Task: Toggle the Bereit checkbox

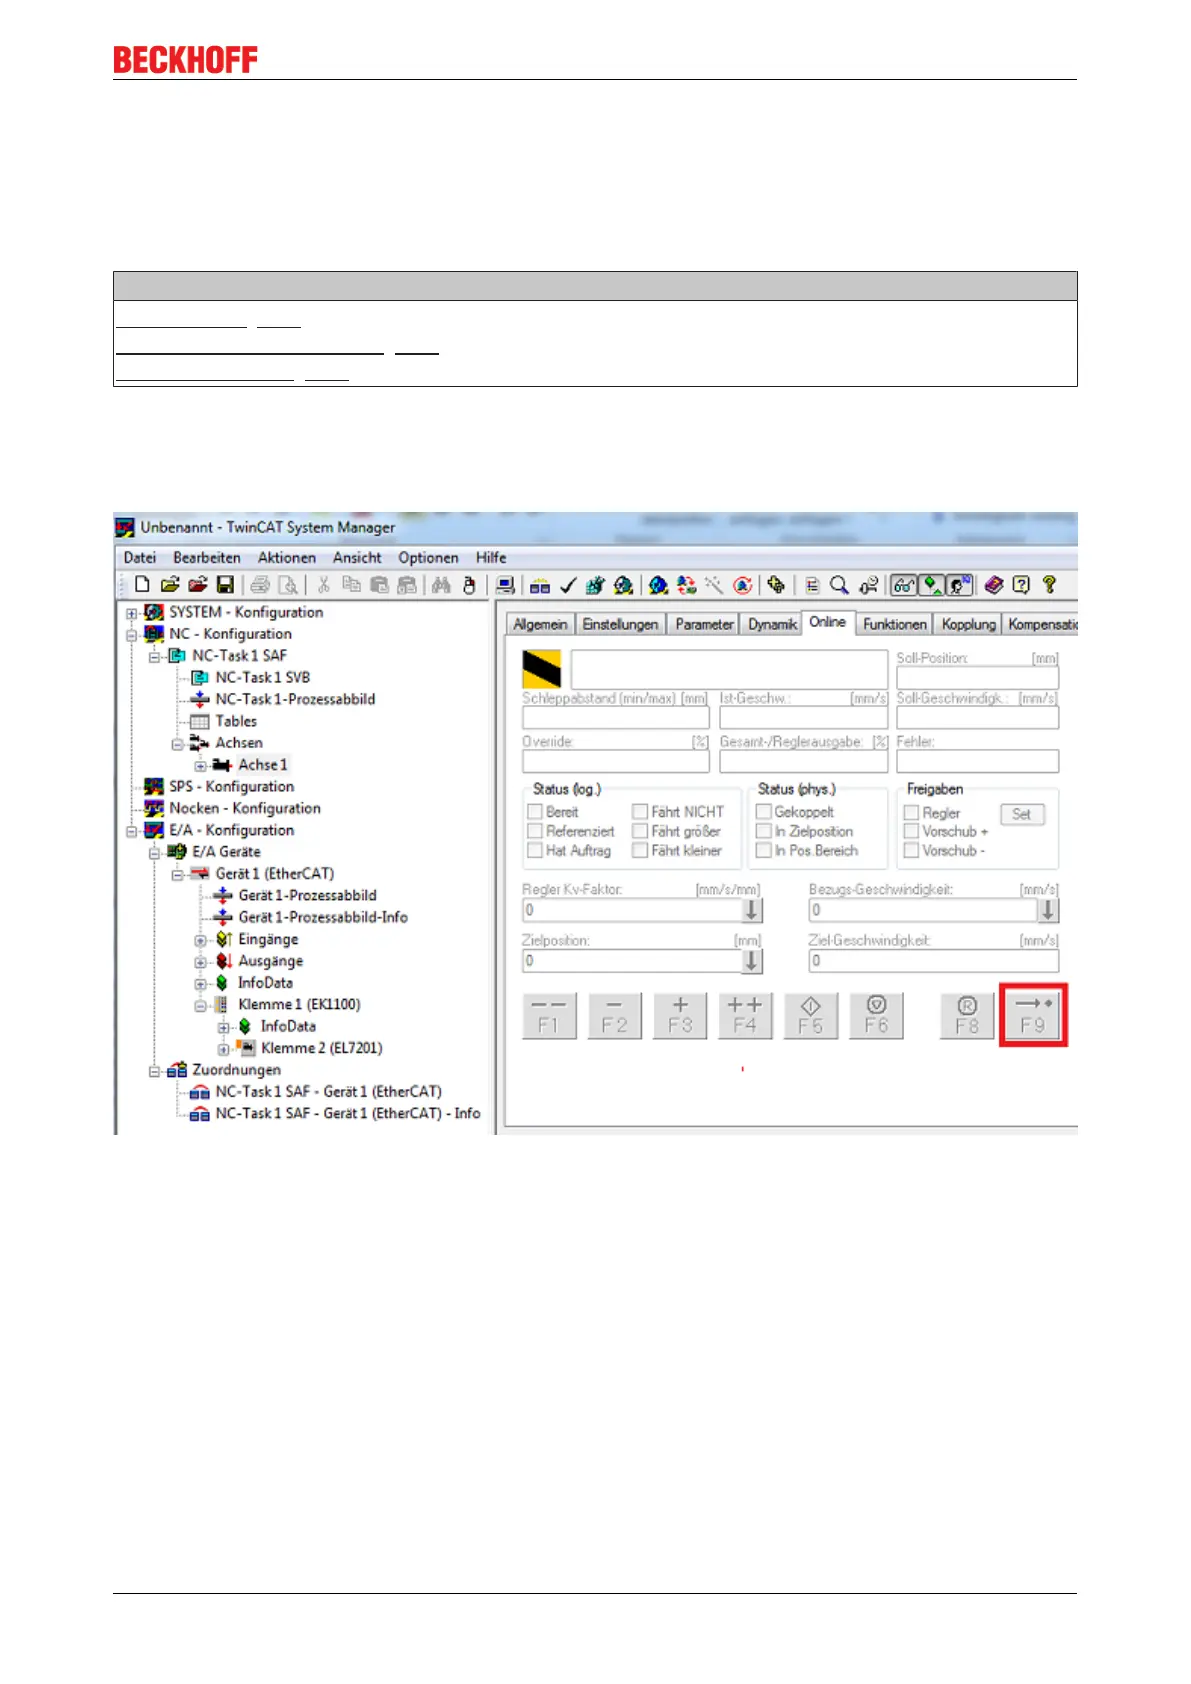Action: pos(535,812)
